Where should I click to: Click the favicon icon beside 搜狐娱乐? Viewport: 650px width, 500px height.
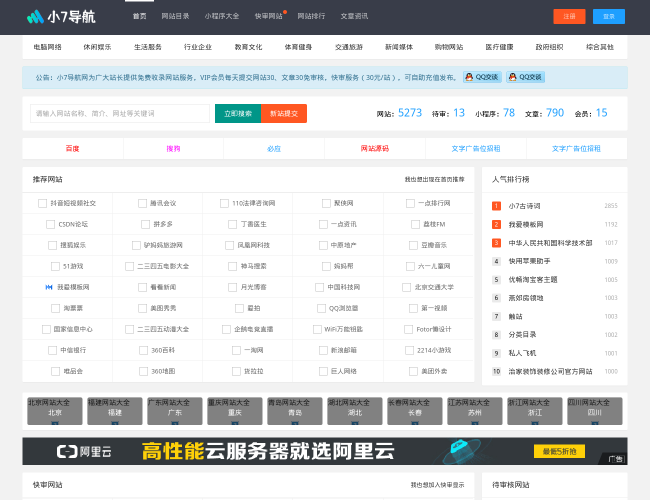click(x=53, y=245)
